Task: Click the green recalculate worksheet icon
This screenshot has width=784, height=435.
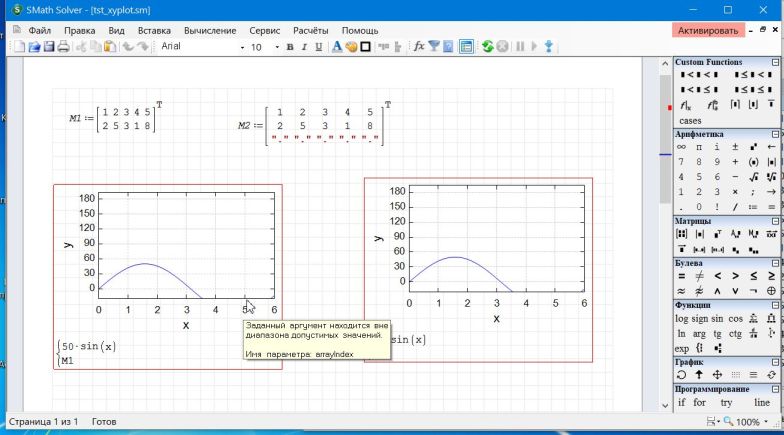Action: point(487,47)
